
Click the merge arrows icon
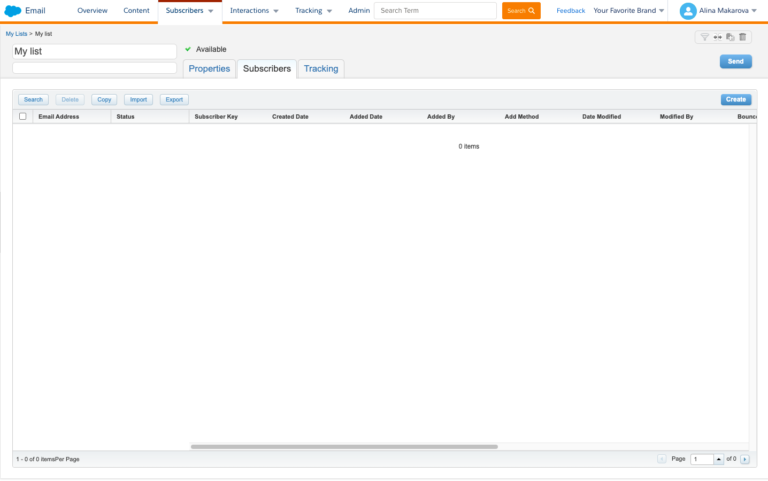click(x=717, y=37)
